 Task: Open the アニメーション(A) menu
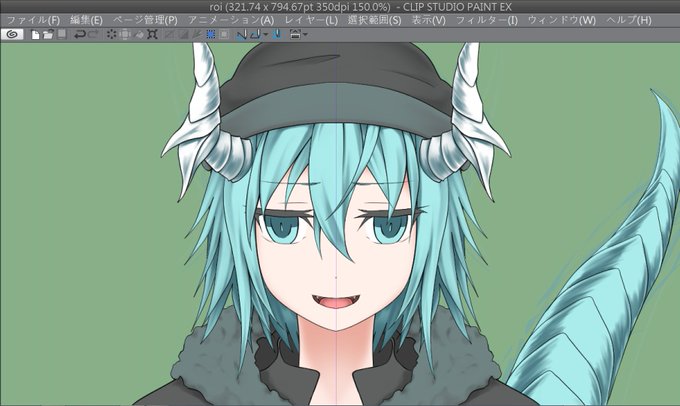pos(231,20)
